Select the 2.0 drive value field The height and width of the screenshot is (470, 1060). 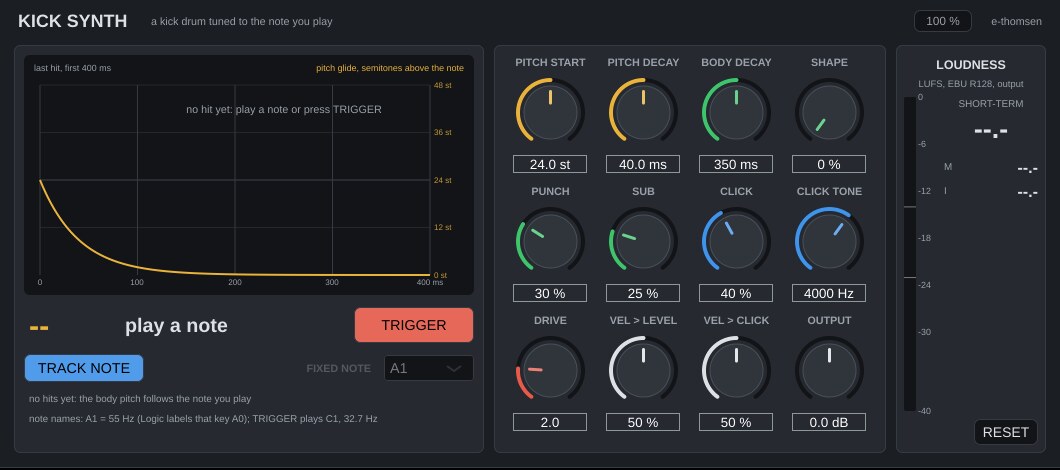550,423
